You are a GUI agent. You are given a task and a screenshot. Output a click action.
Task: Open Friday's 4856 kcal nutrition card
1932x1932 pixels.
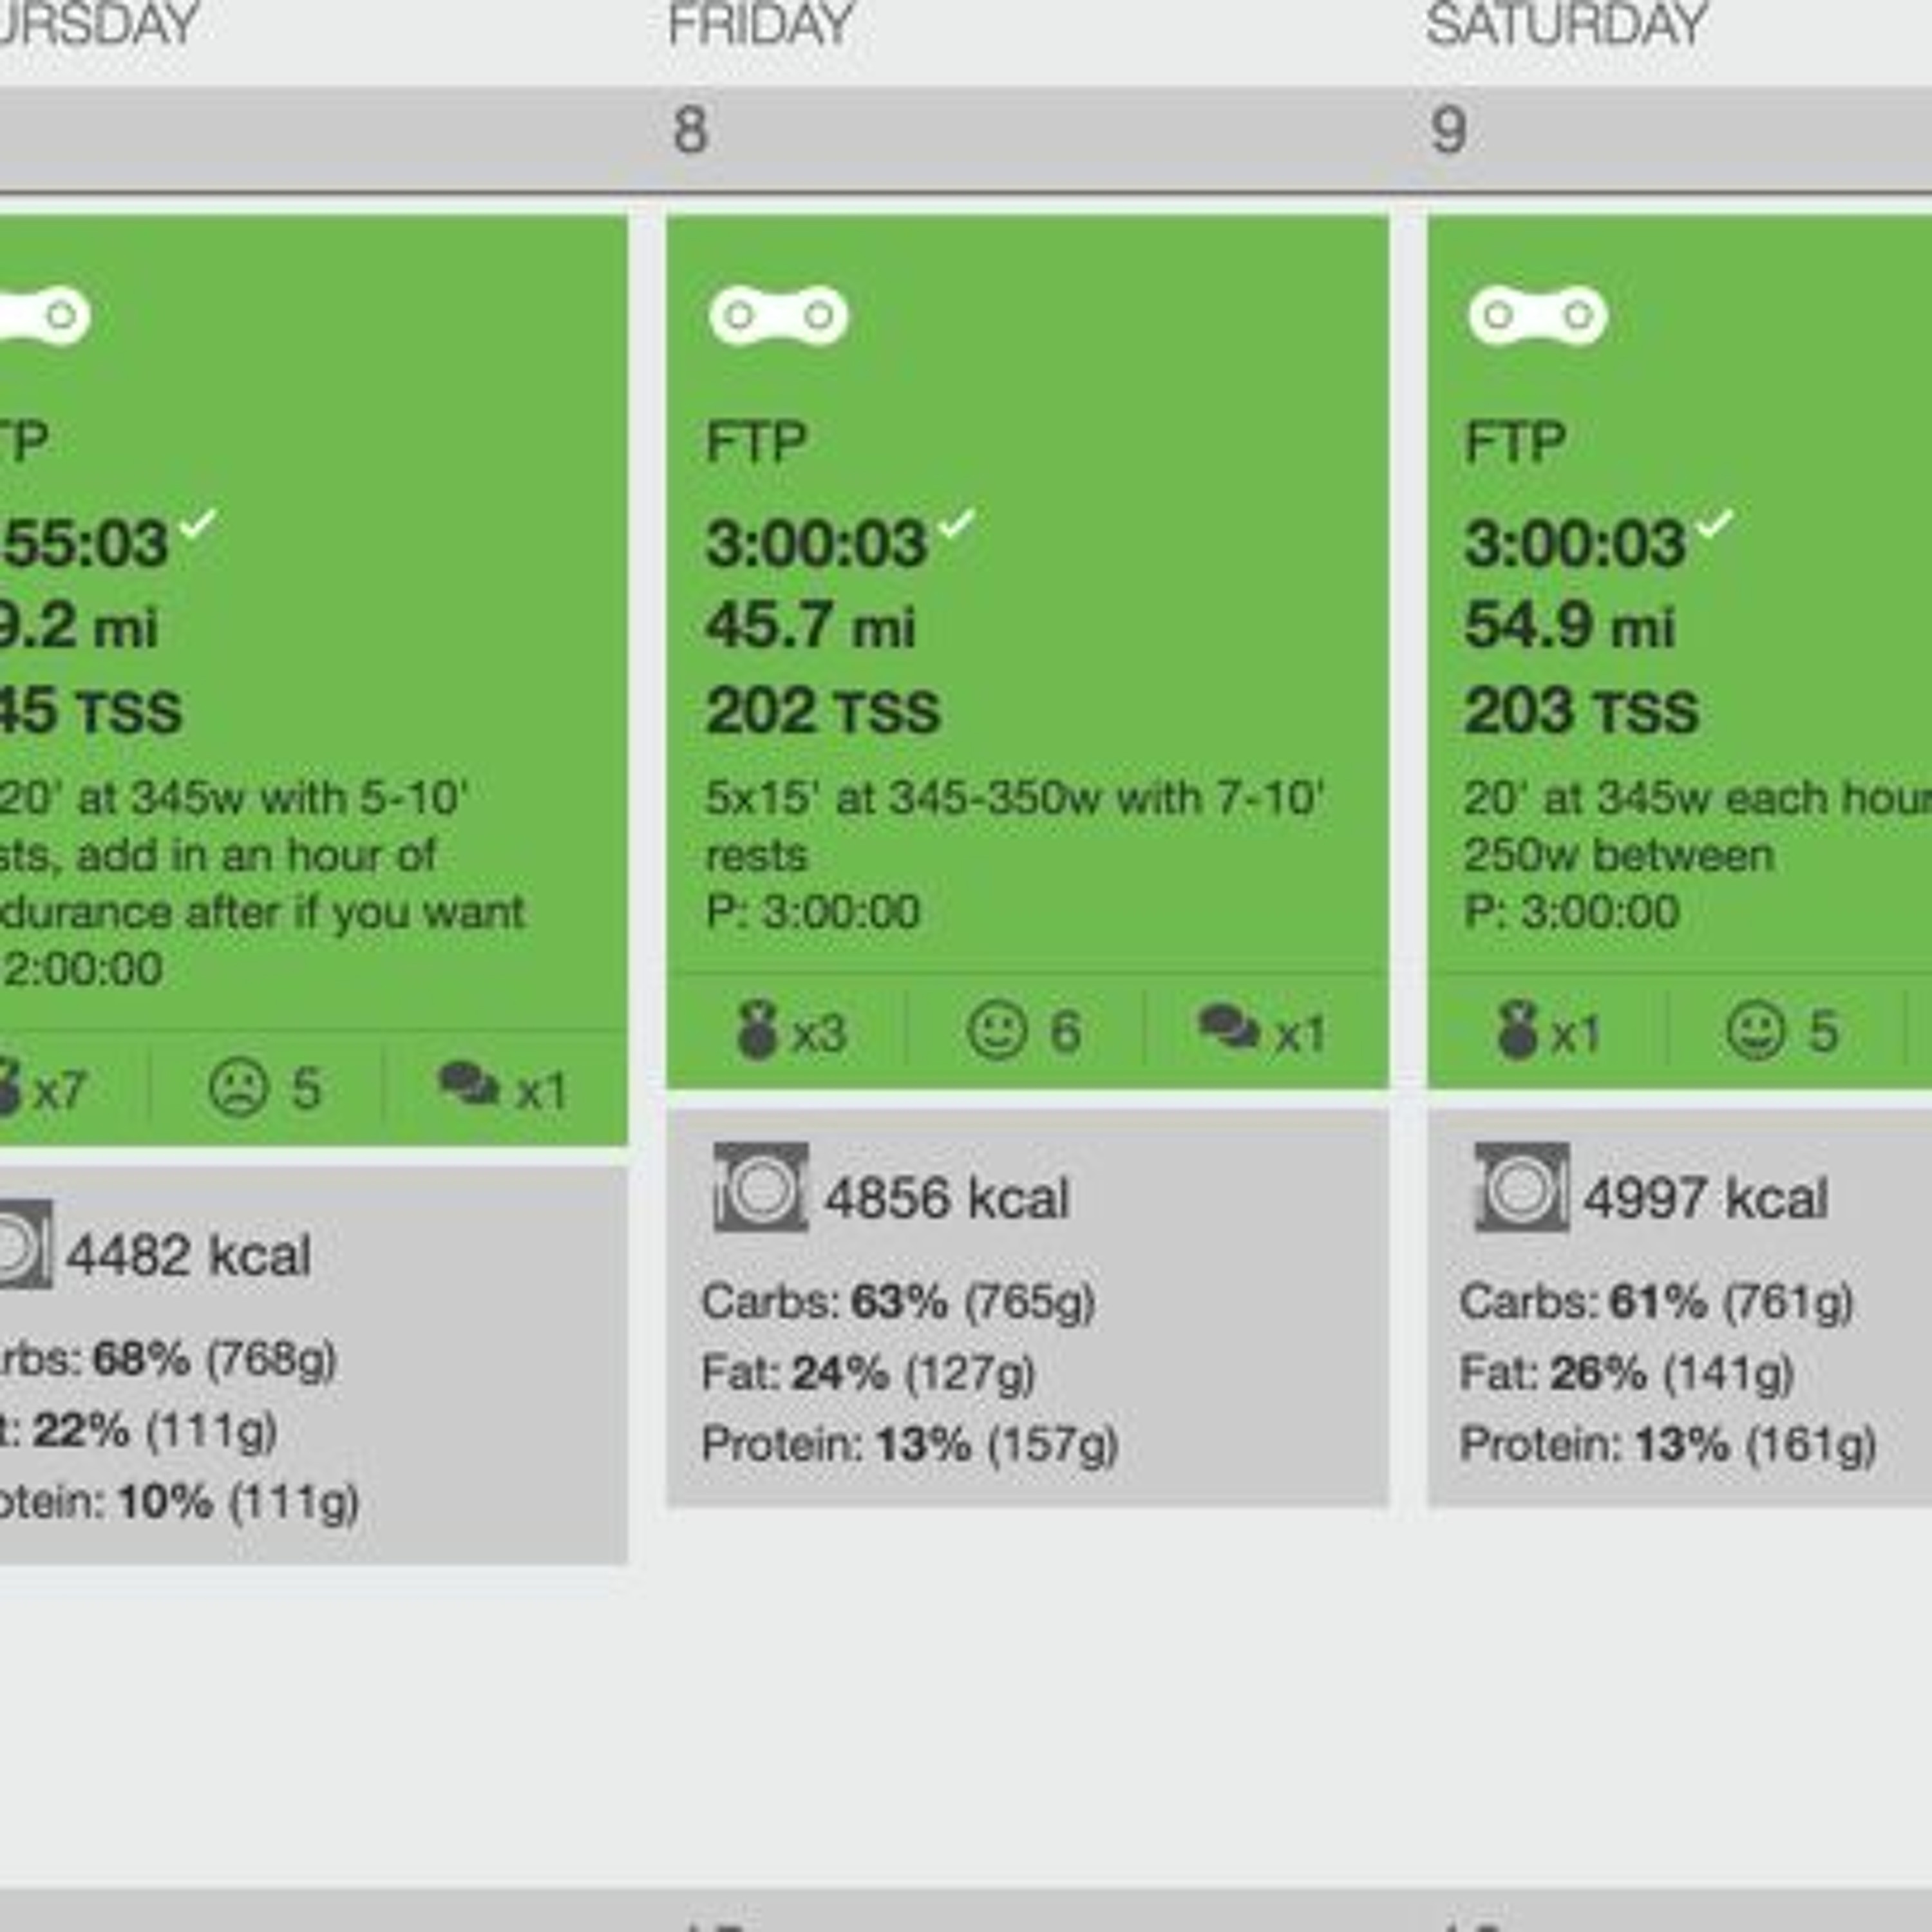(x=1028, y=1307)
